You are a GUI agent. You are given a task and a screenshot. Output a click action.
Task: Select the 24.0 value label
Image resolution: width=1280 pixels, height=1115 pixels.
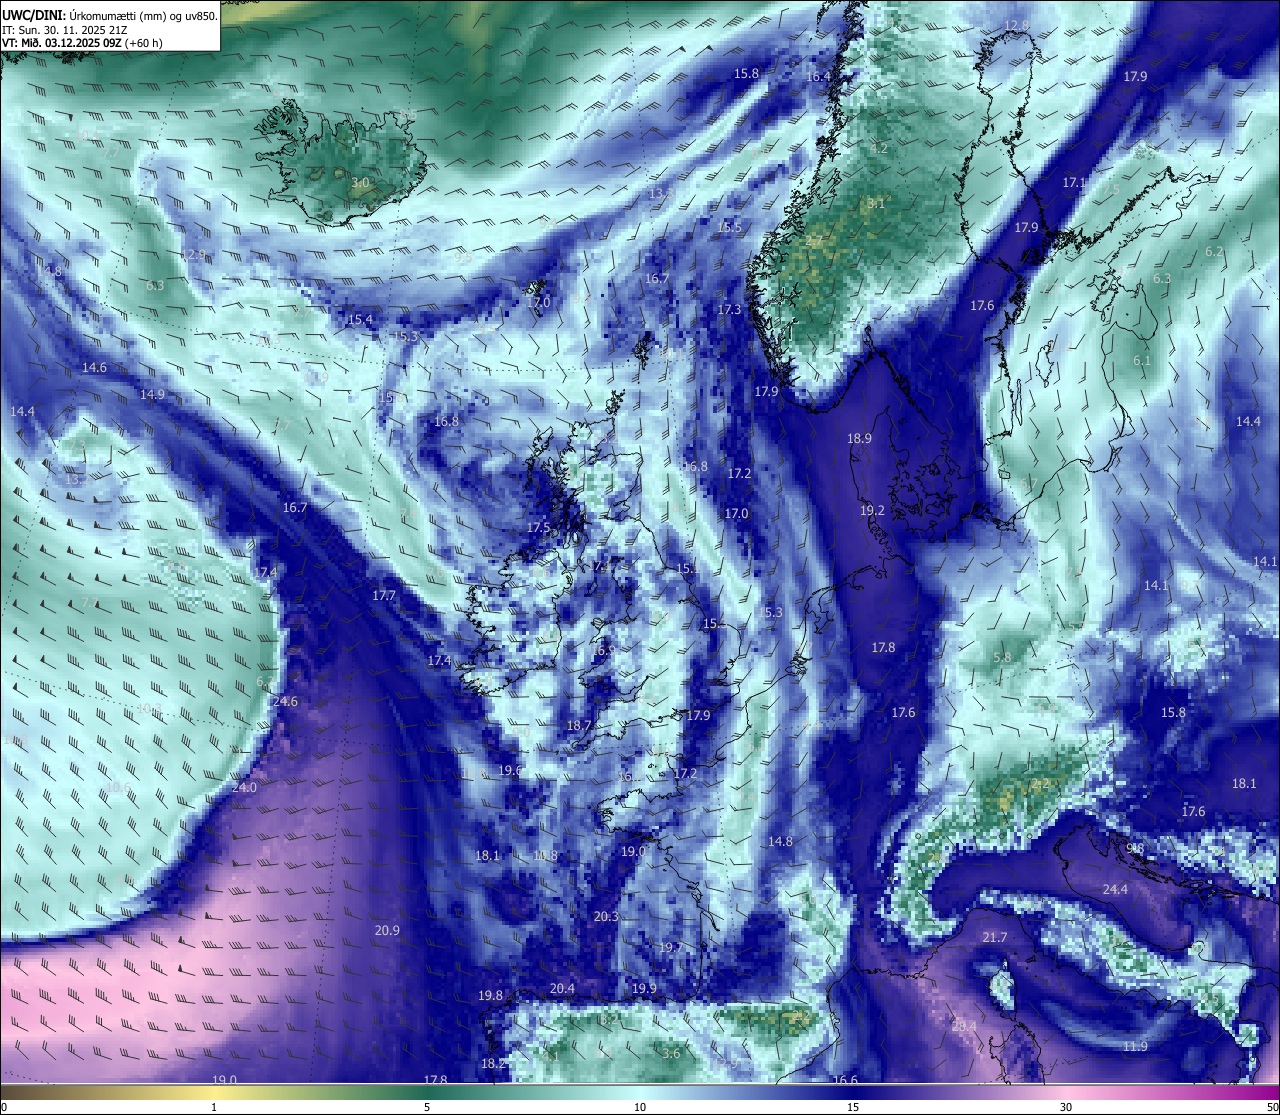(x=244, y=788)
